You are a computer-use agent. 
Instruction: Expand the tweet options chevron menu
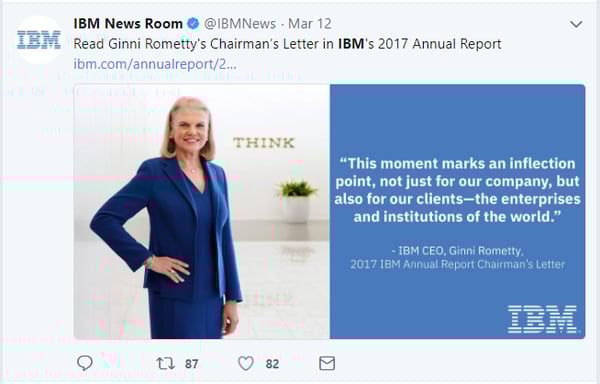point(576,24)
